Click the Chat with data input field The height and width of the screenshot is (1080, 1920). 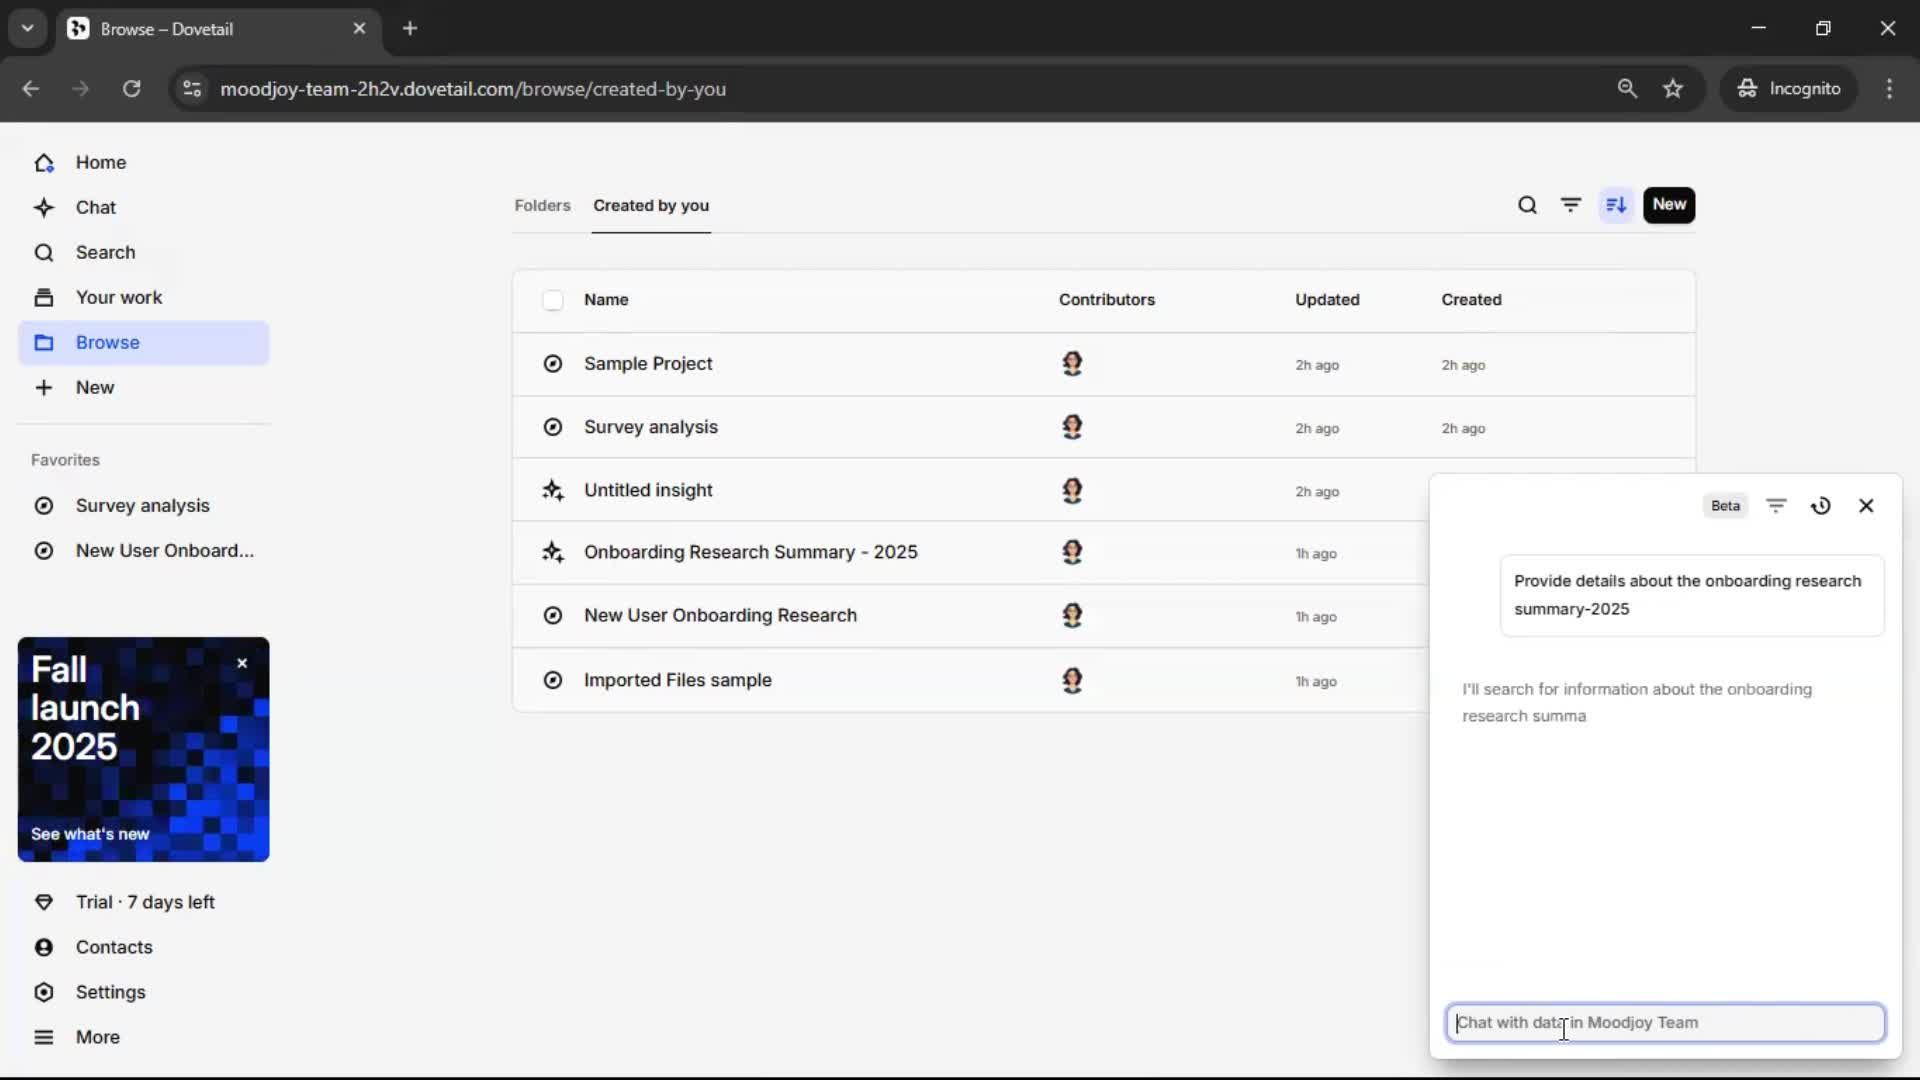coord(1665,1022)
